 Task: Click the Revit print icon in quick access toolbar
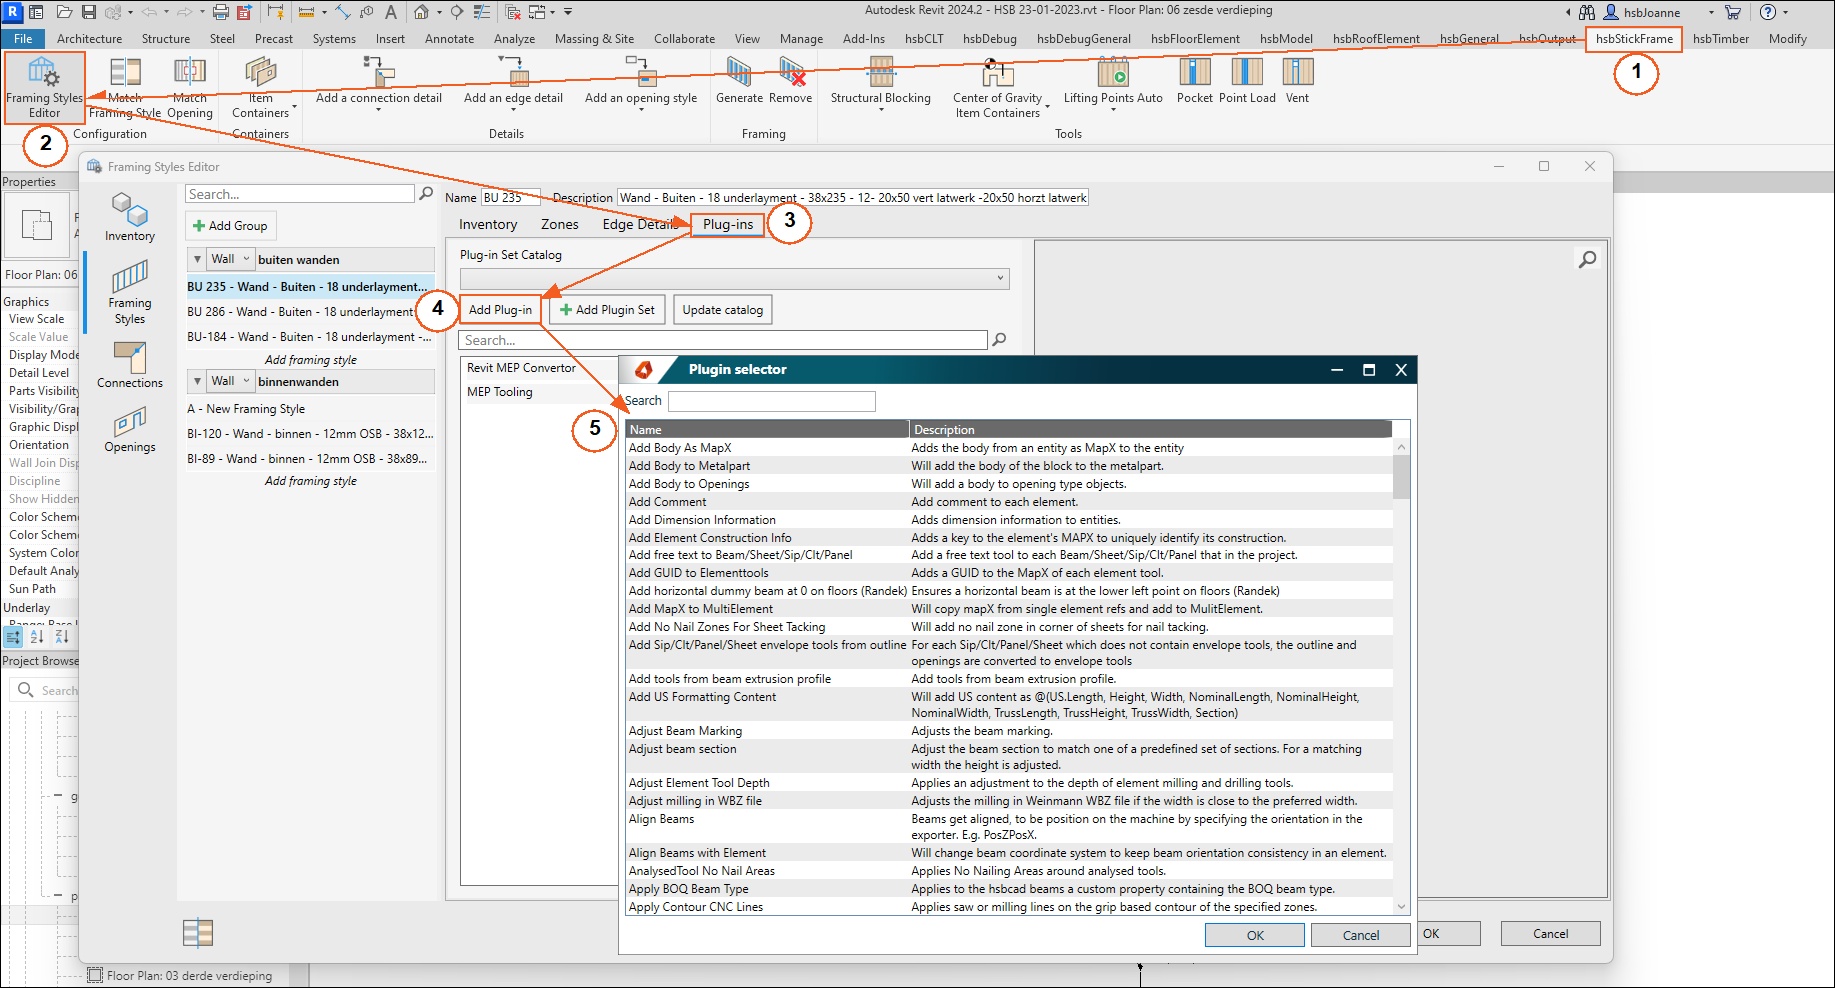click(x=220, y=12)
